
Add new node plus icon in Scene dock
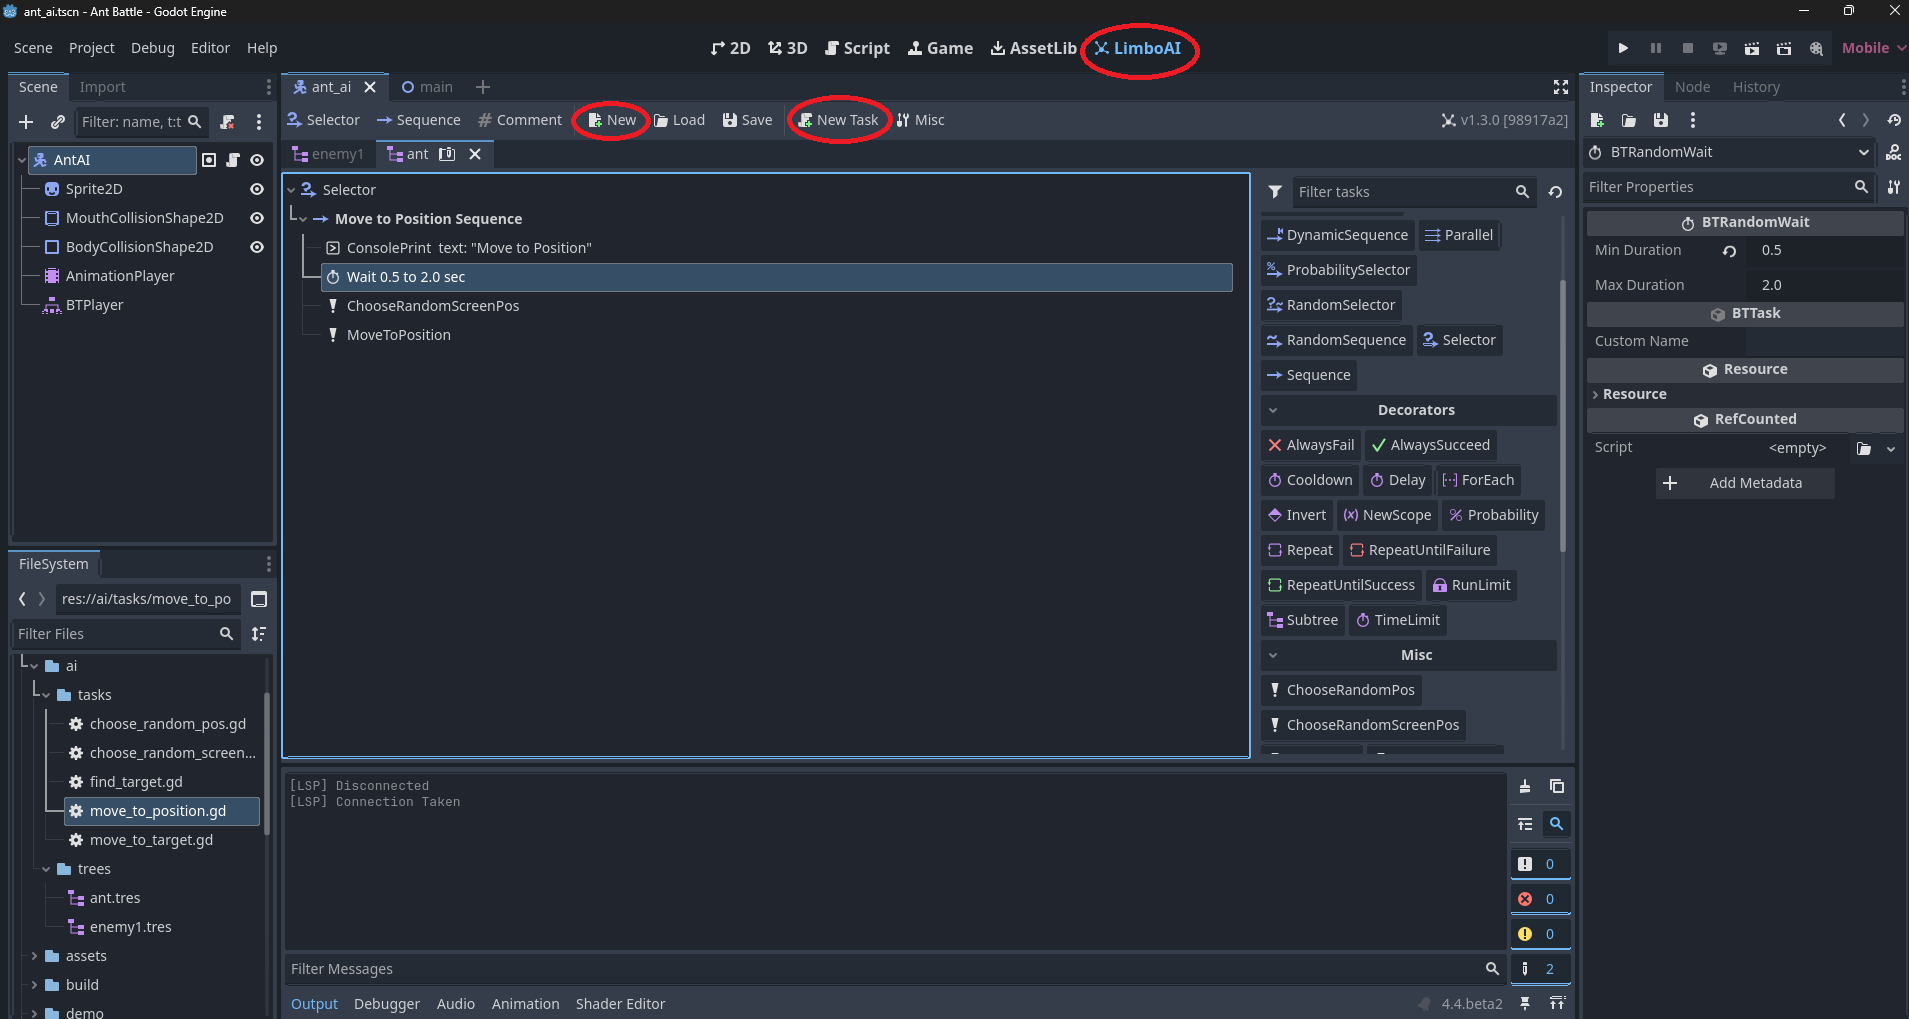pyautogui.click(x=26, y=122)
